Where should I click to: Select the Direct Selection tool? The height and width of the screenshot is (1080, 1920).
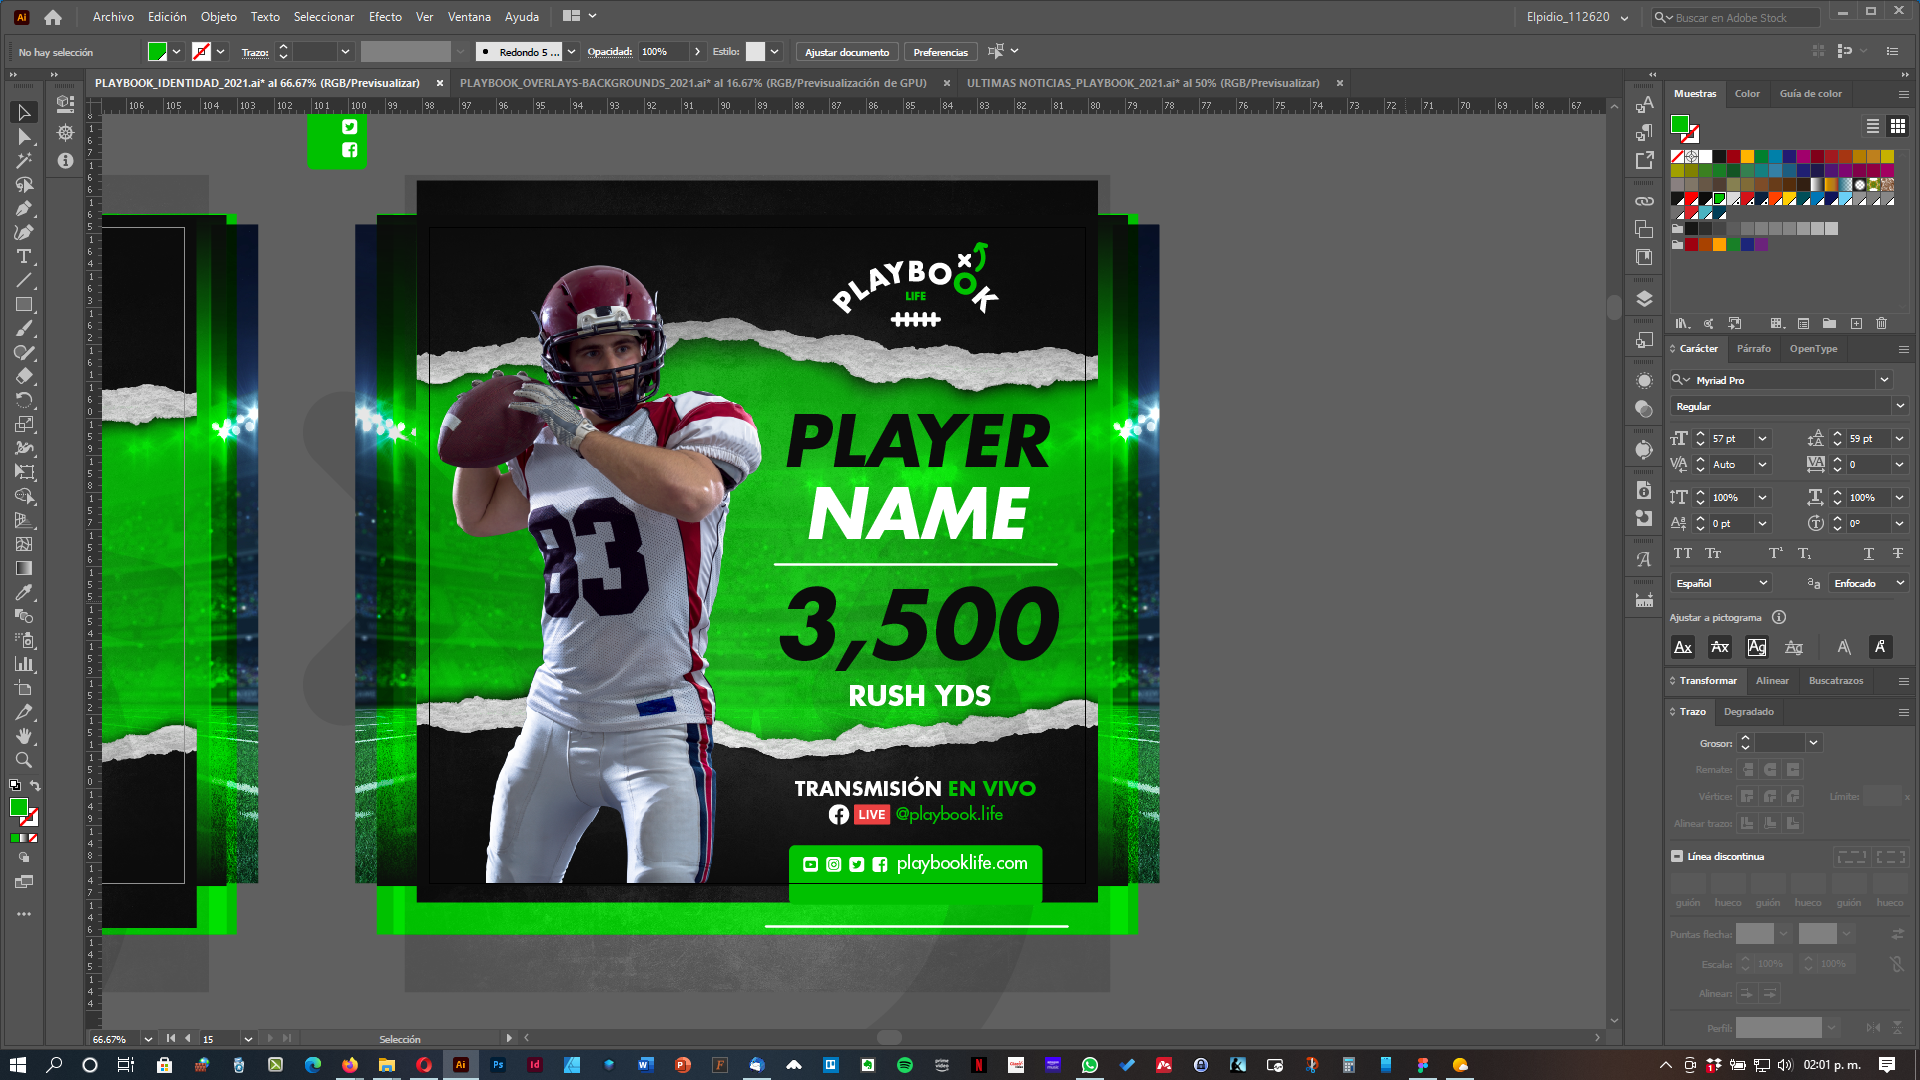24,137
